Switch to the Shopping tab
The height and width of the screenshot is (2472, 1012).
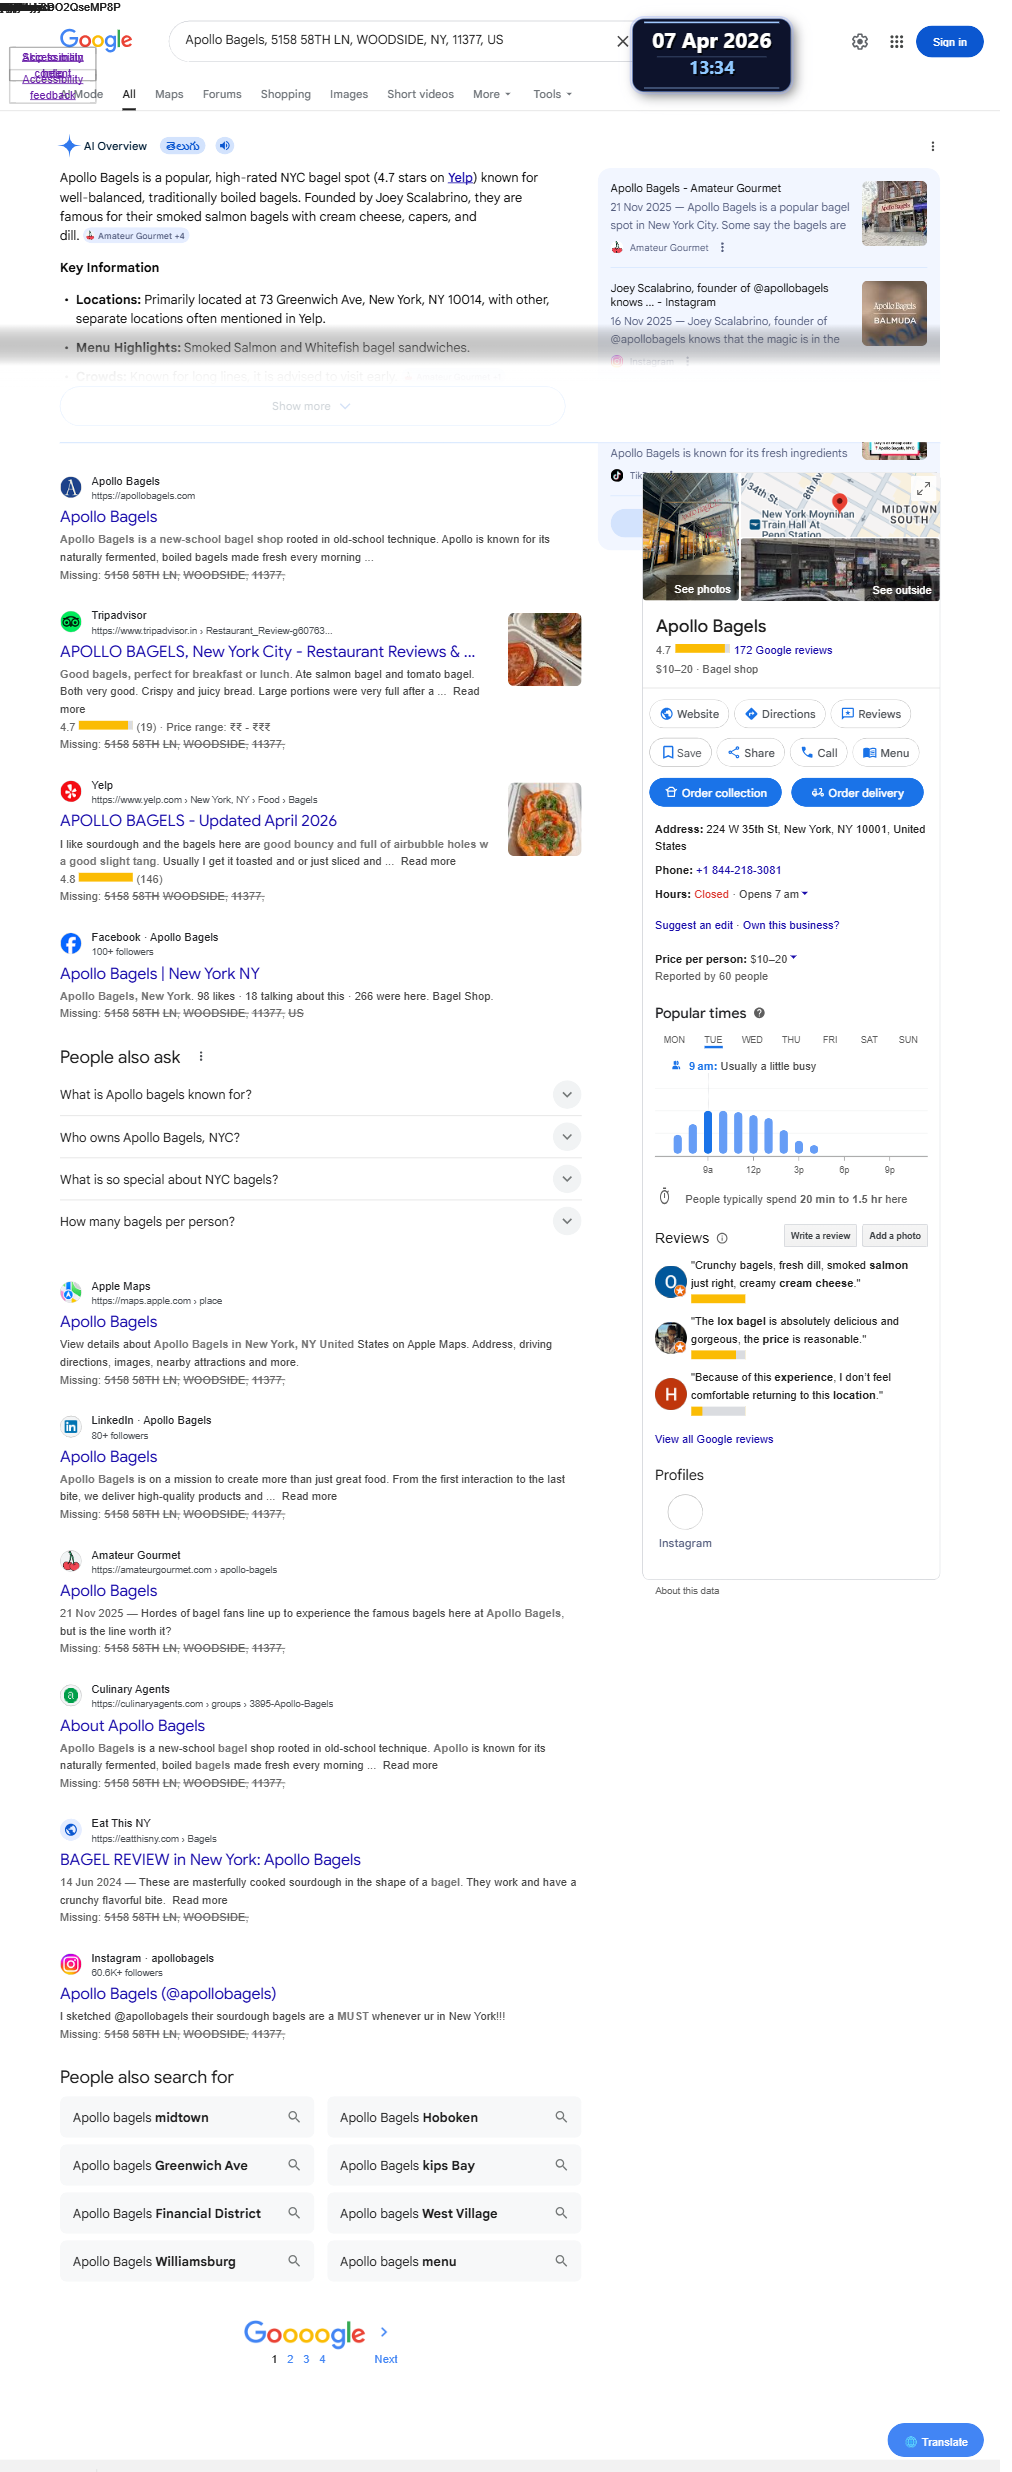click(x=286, y=94)
